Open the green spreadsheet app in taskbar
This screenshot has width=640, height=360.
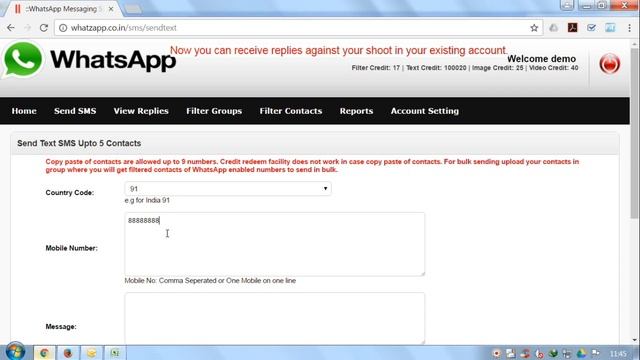click(115, 353)
